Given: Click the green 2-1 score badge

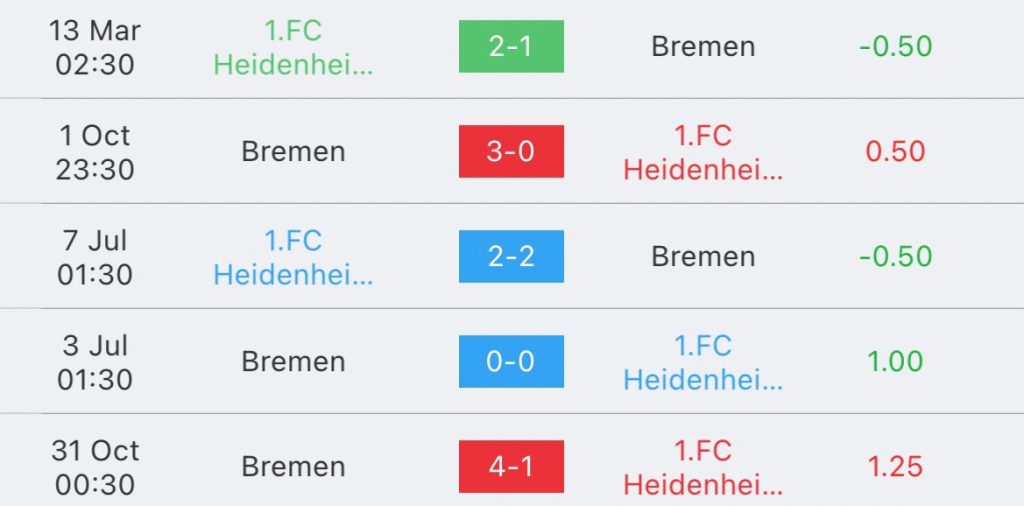Looking at the screenshot, I should coord(511,47).
